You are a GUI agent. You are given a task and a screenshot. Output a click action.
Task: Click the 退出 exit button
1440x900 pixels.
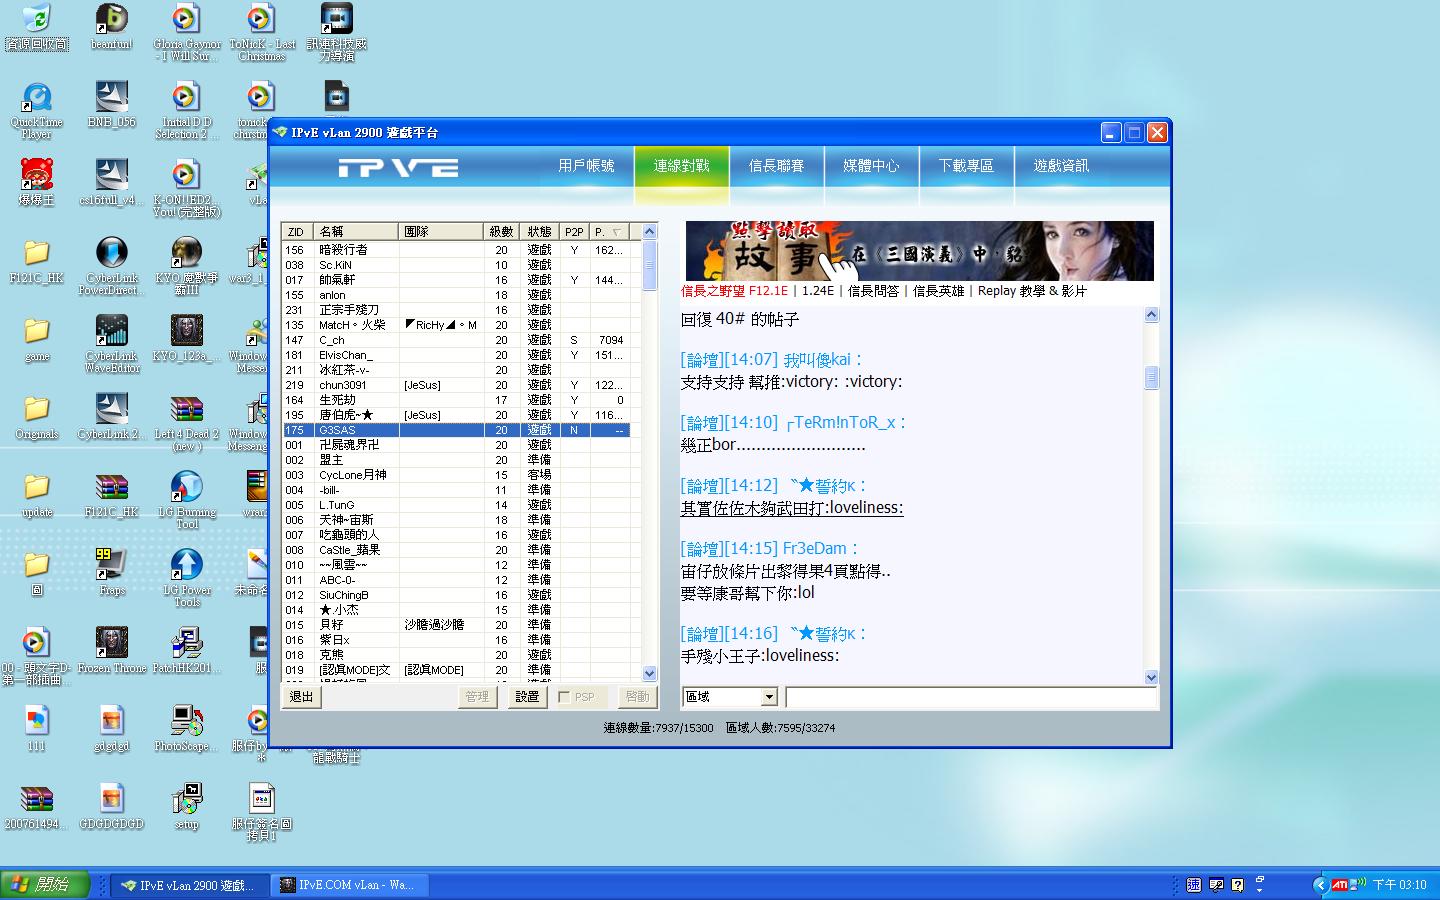(301, 697)
